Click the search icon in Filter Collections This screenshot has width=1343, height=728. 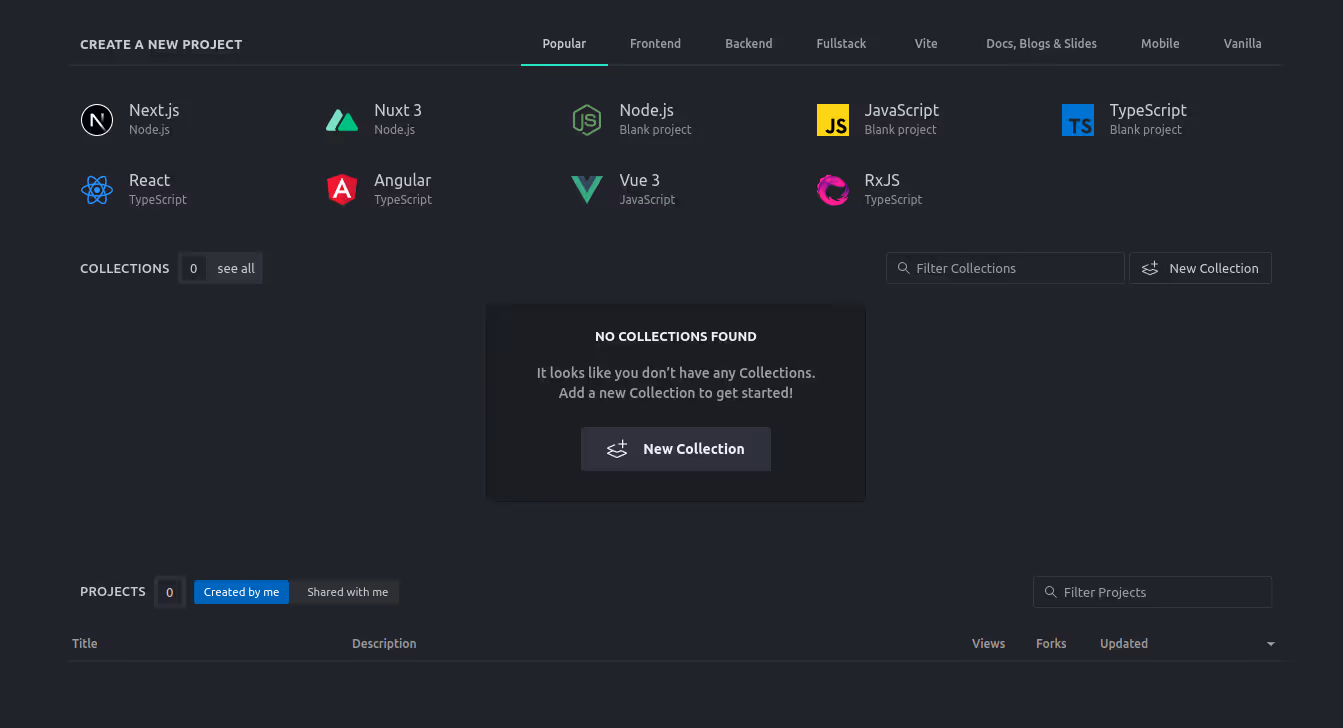tap(904, 268)
